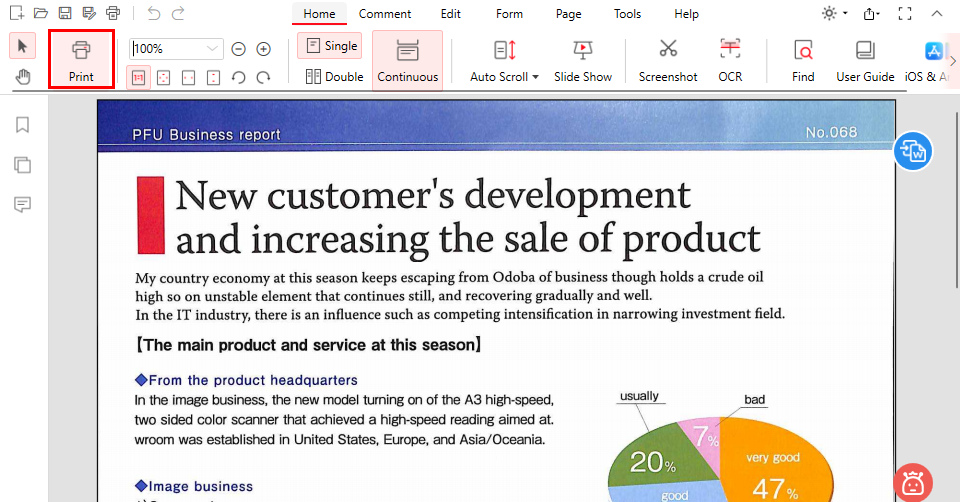Open the Auto Scroll dropdown arrow
This screenshot has height=502, width=960.
[x=535, y=77]
